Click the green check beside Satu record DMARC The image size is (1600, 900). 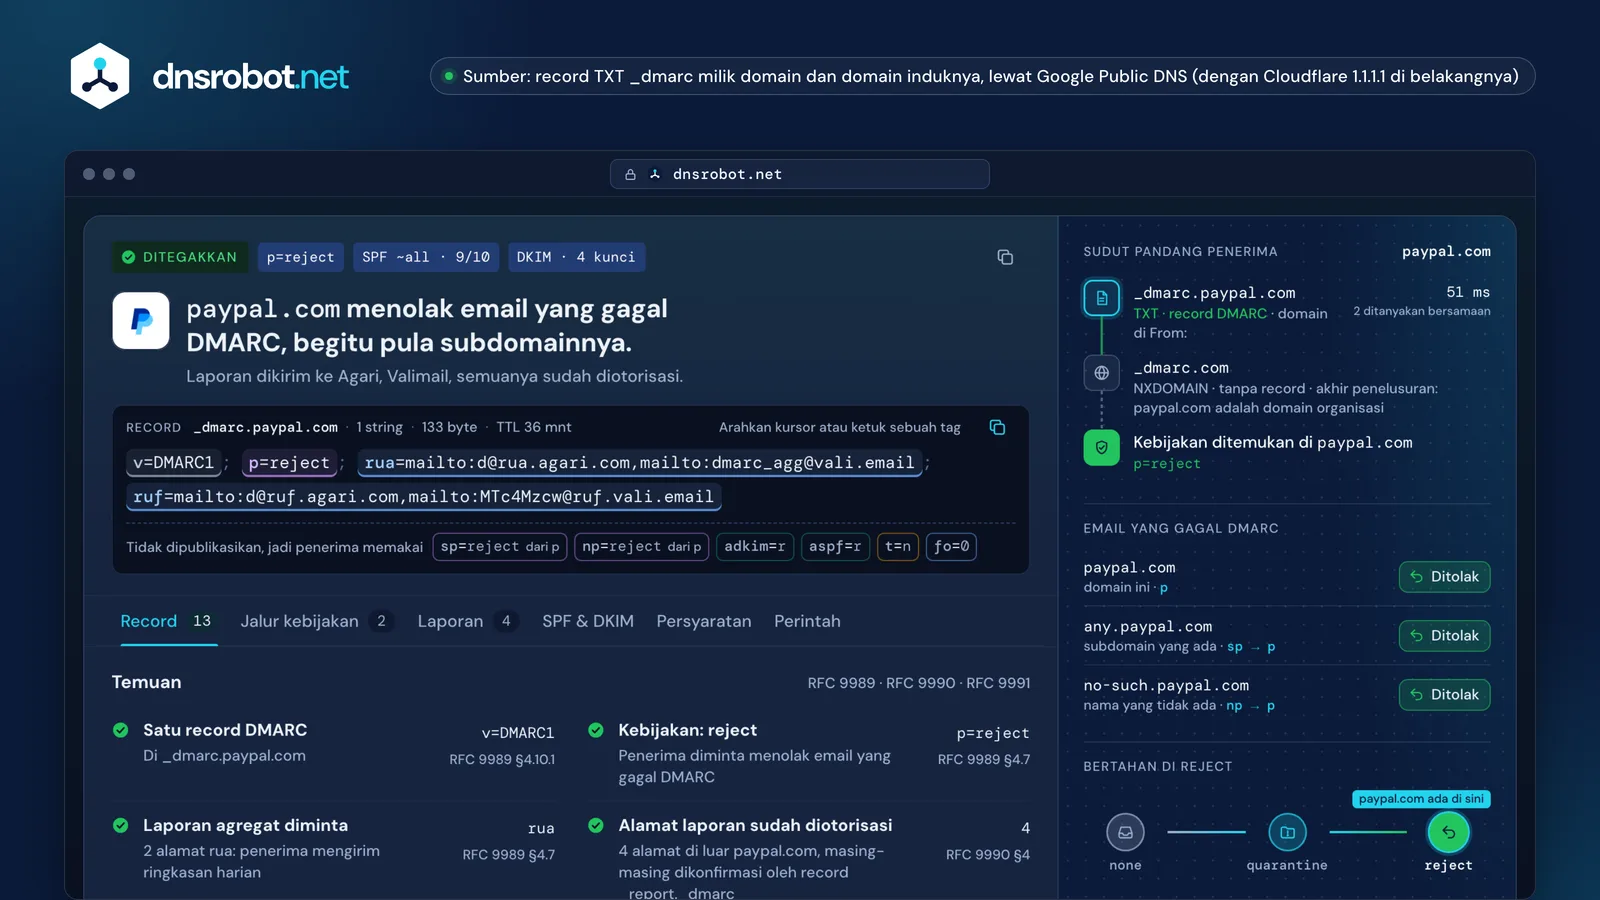121,730
